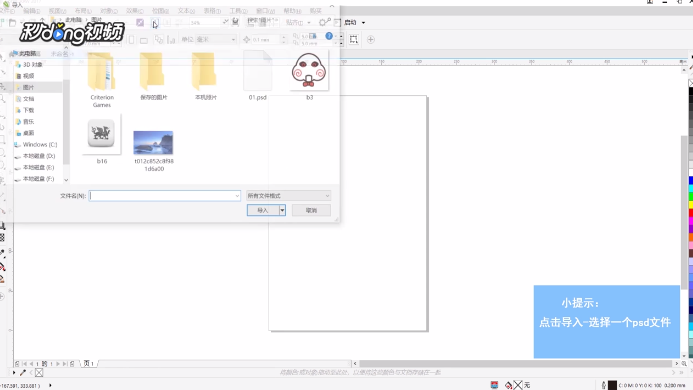Open the 单位 units dropdown
Viewport: 693px width, 390px height.
coord(215,40)
